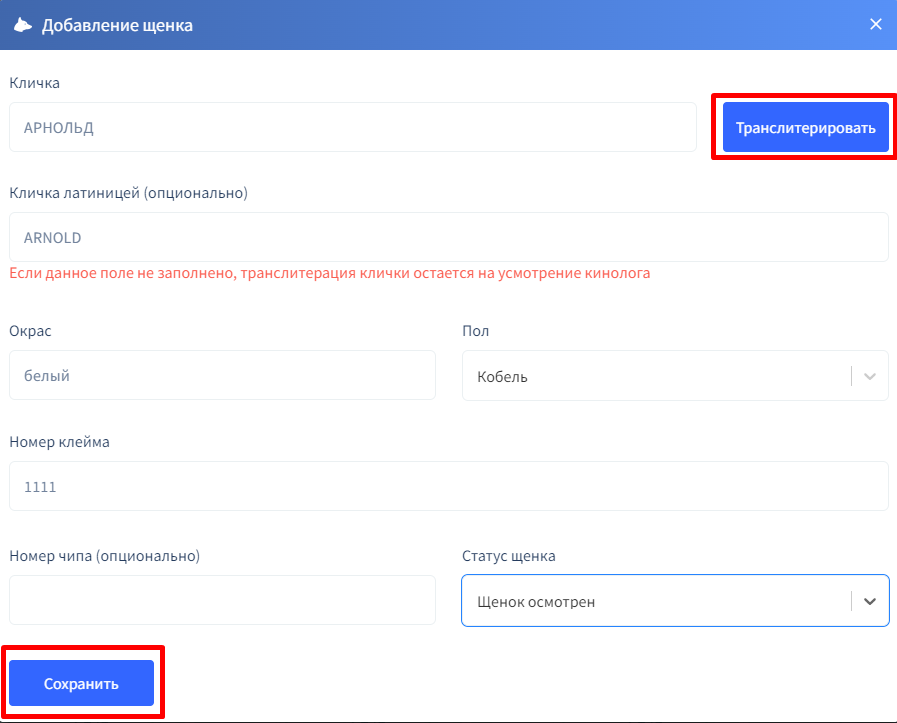Click the Добавление щенка title text
Screen dimensions: 897x723
(117, 25)
